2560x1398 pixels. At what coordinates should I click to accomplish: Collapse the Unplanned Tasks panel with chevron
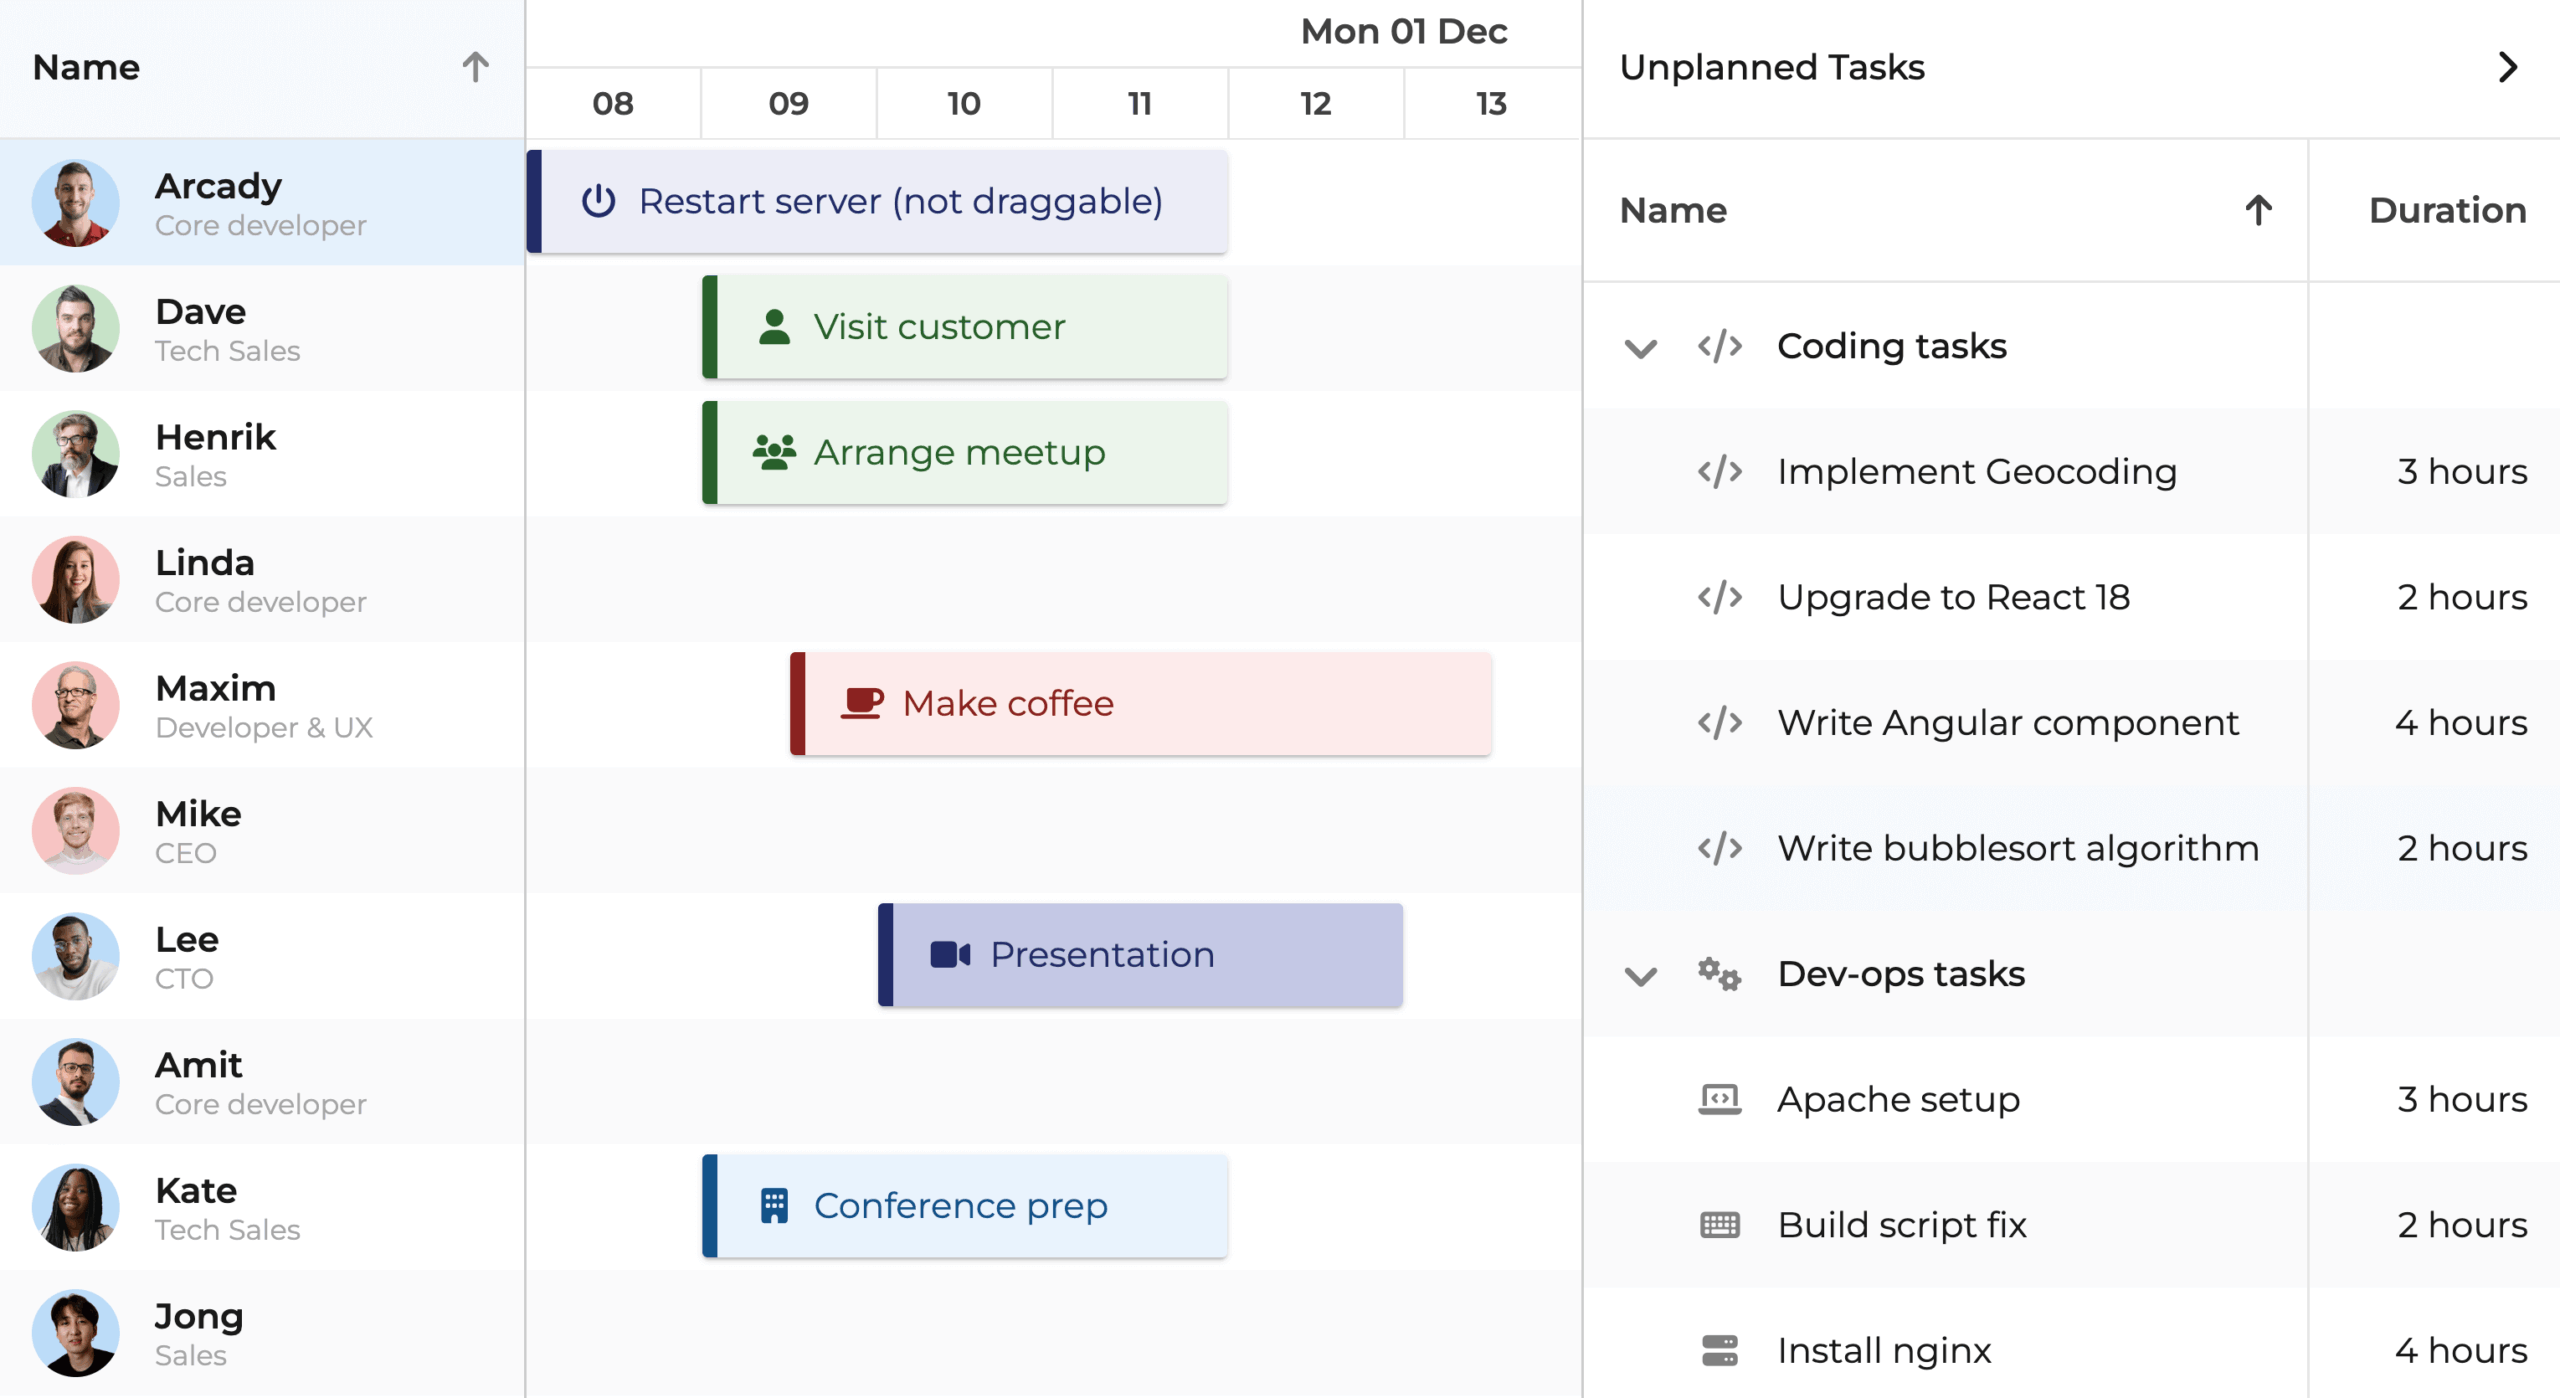pos(2507,67)
